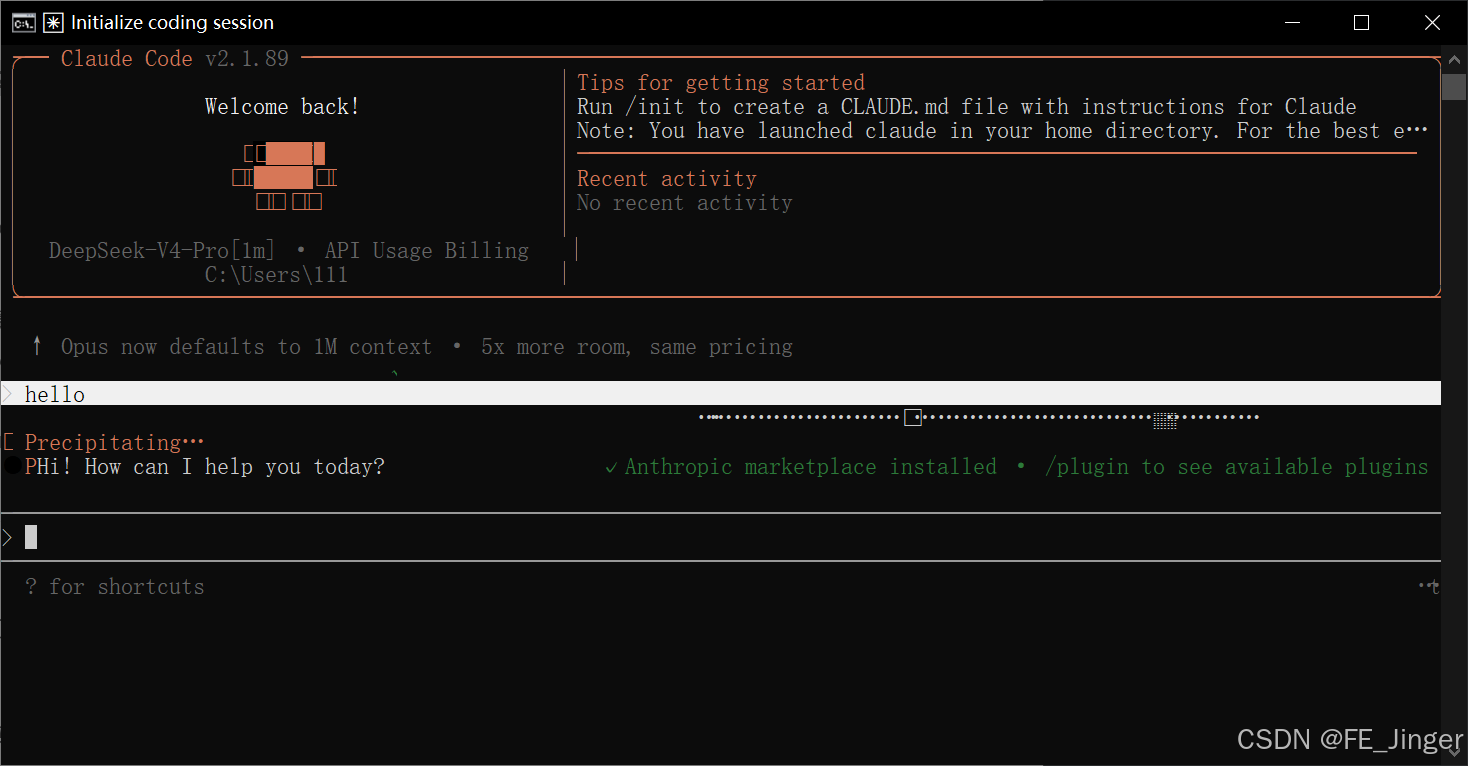Click the 'Claude Code v2.1.89' header text

tap(175, 59)
